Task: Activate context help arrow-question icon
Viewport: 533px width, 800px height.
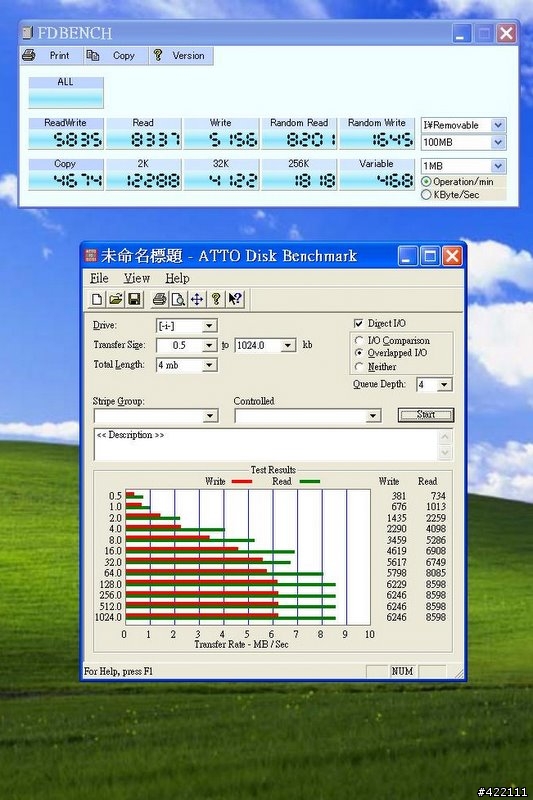Action: tap(235, 299)
